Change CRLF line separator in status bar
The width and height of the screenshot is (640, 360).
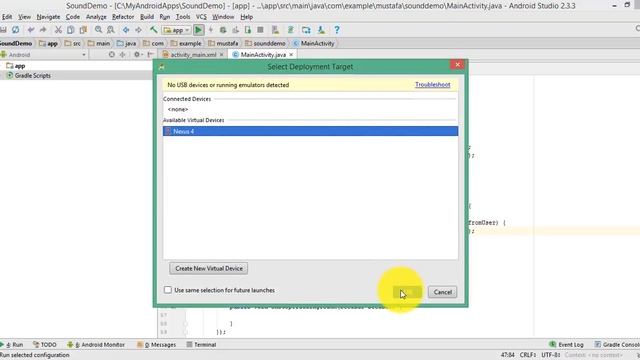[x=528, y=355]
